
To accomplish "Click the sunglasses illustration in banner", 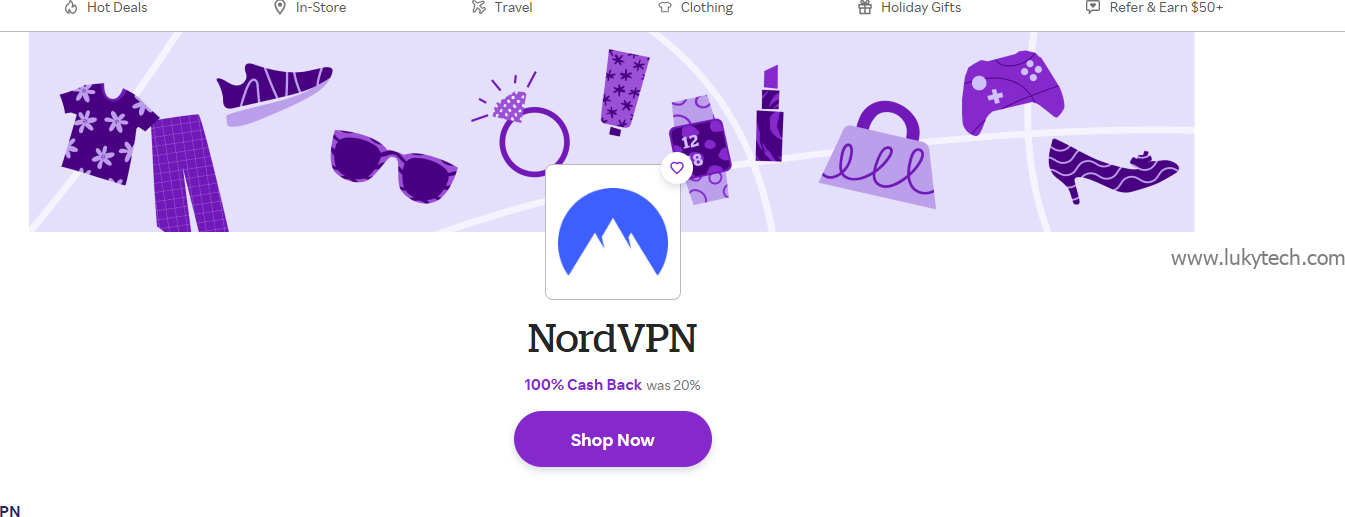I will 394,165.
